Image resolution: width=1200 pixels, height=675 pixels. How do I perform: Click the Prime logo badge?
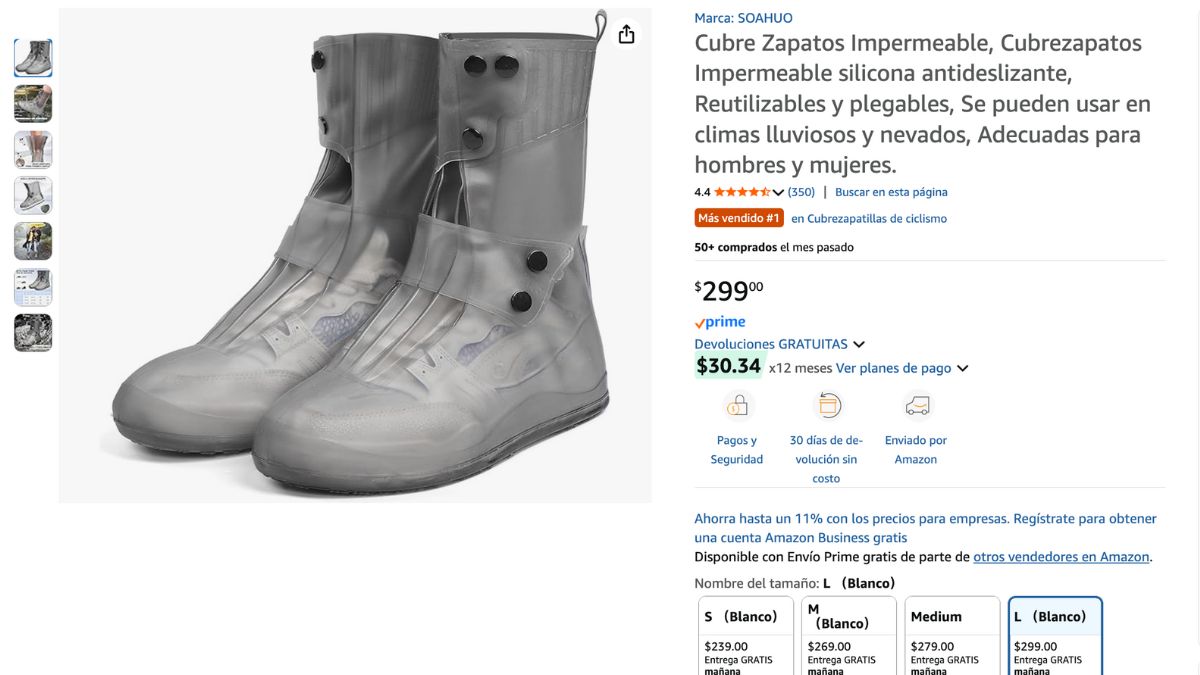(720, 322)
